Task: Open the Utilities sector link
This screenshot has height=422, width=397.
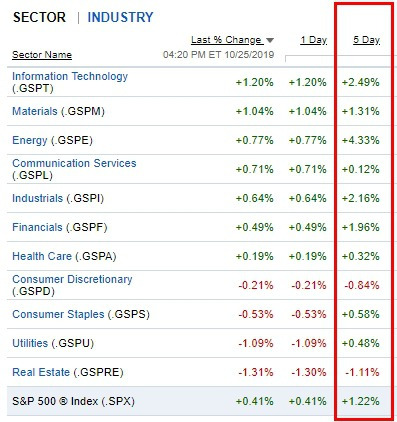Action: 30,343
